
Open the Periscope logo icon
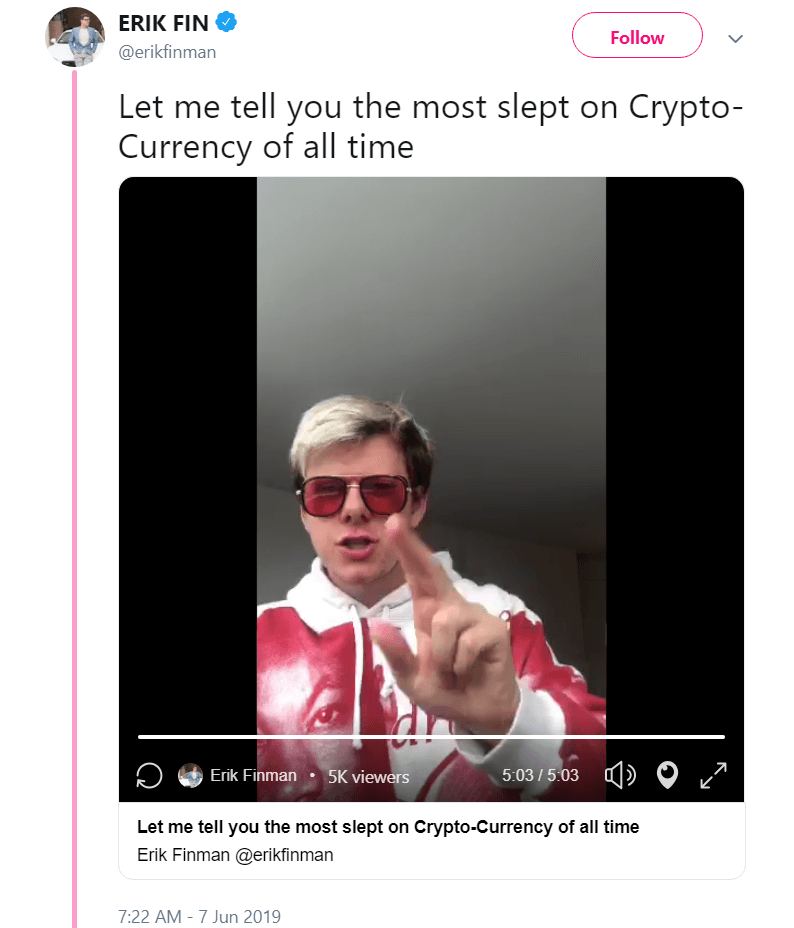coord(667,775)
